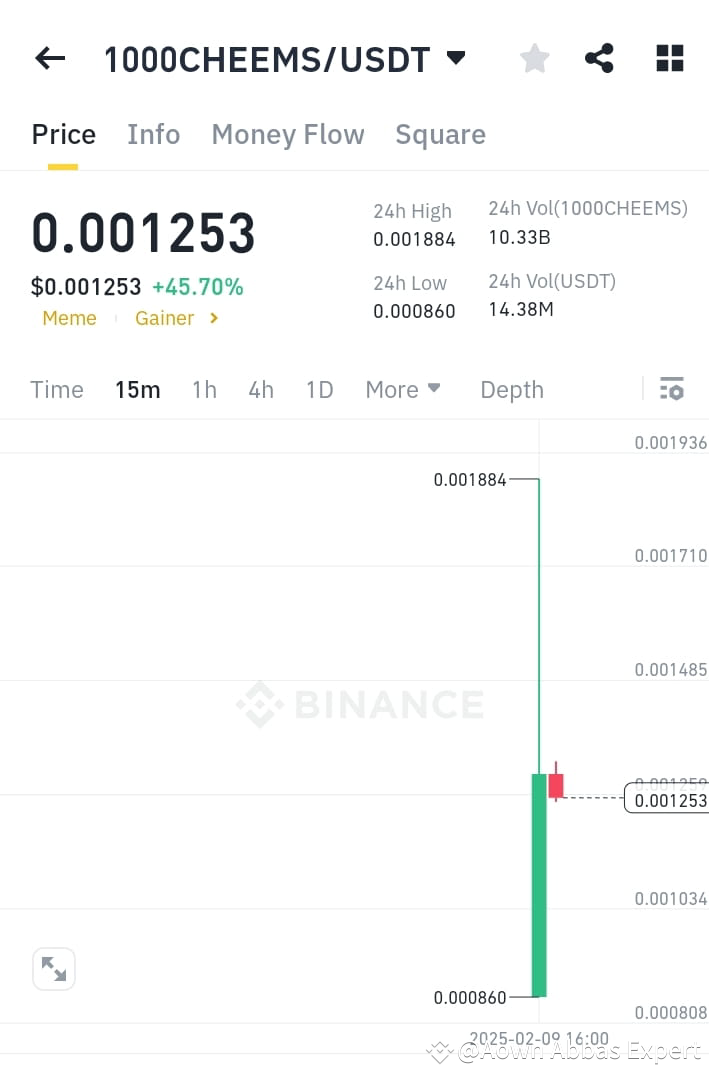Add 1000CHEEMS/USDT to favorites via star
Screen dimensions: 709x1073
534,58
